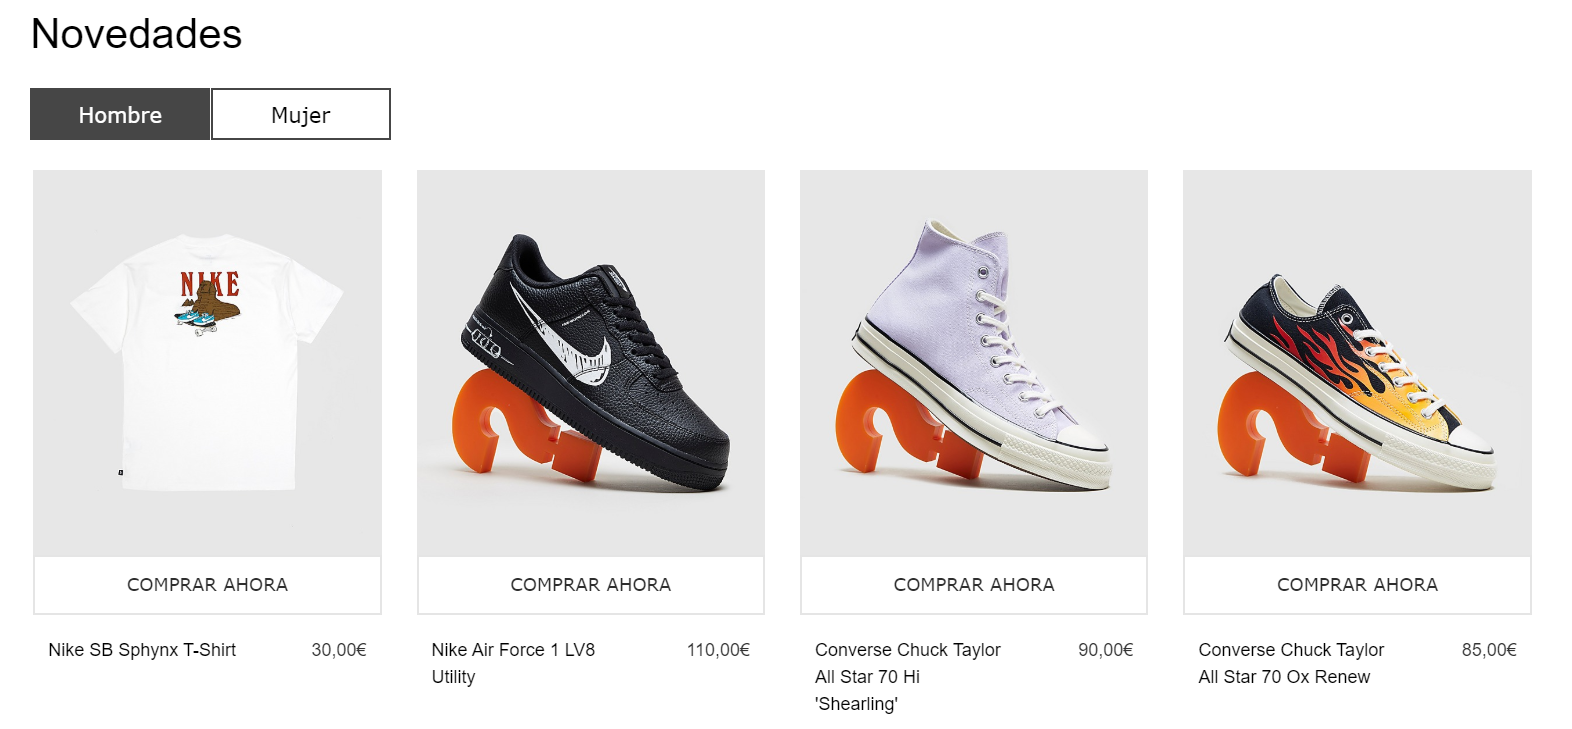Viewport: 1572px width, 729px height.
Task: Buy the Nike Air Force 1 LV8 Utility now
Action: (x=590, y=585)
